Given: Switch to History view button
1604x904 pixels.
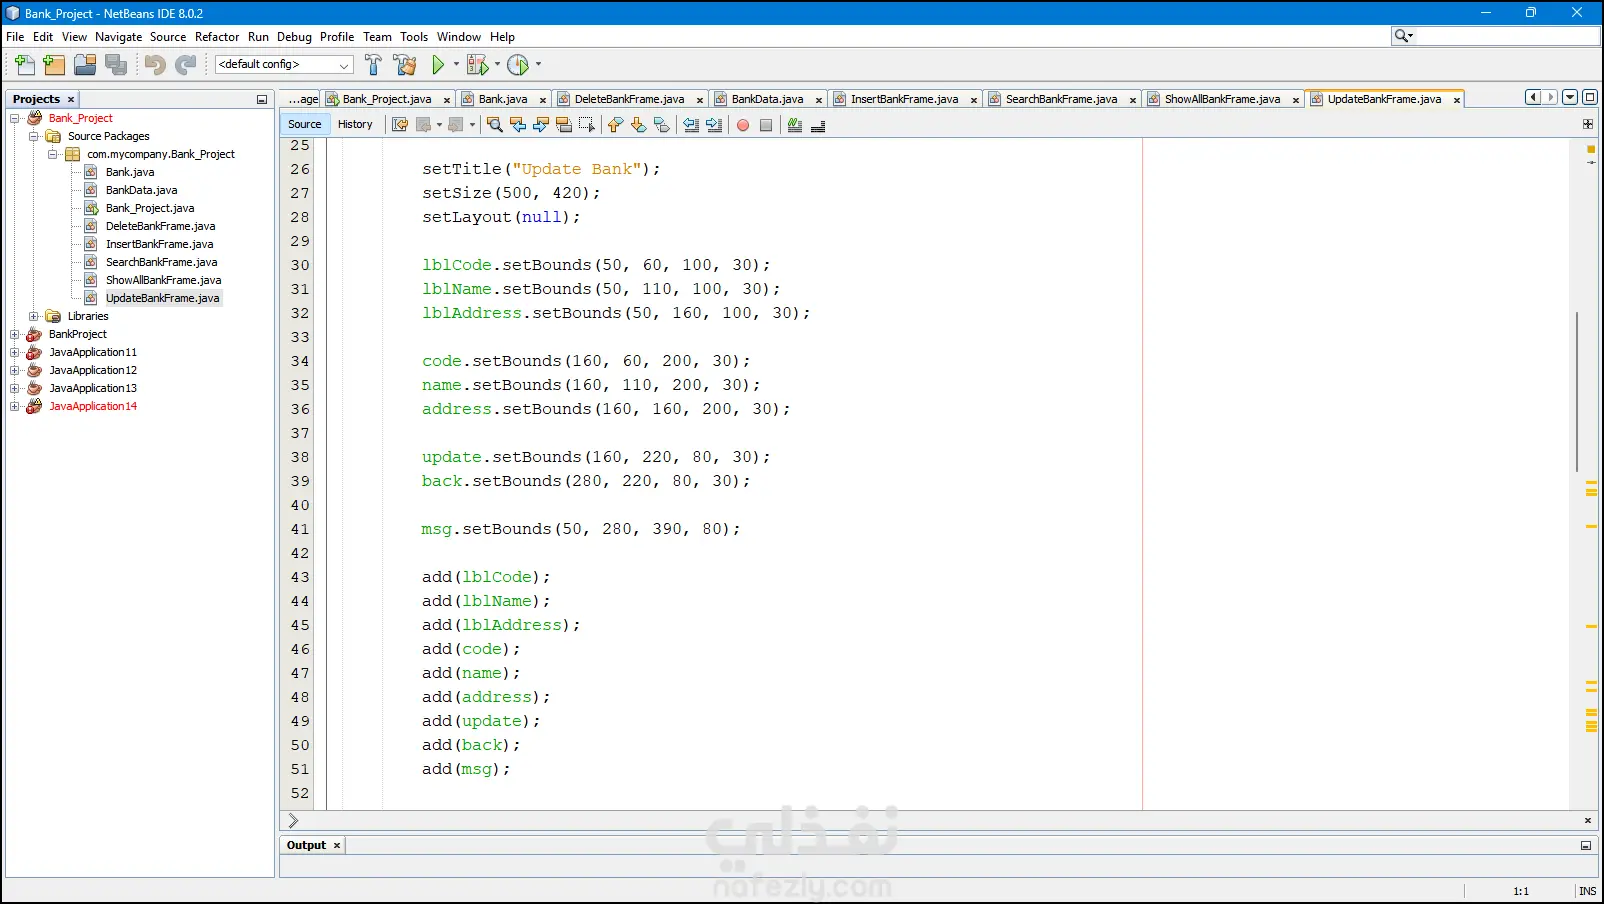Looking at the screenshot, I should (355, 124).
